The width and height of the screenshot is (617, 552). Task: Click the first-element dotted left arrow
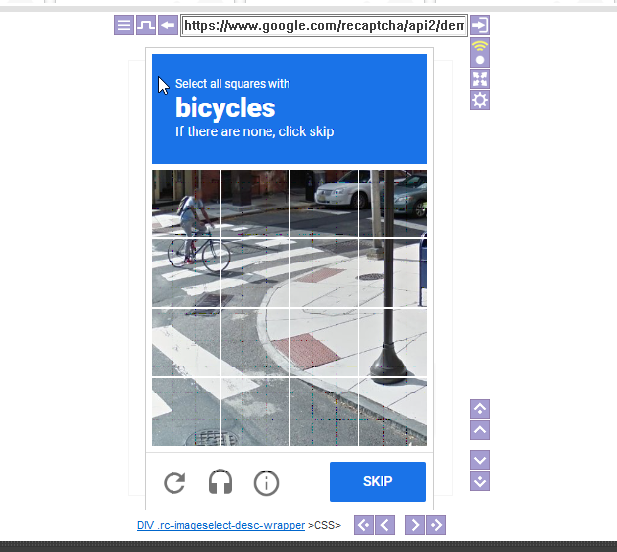[364, 525]
